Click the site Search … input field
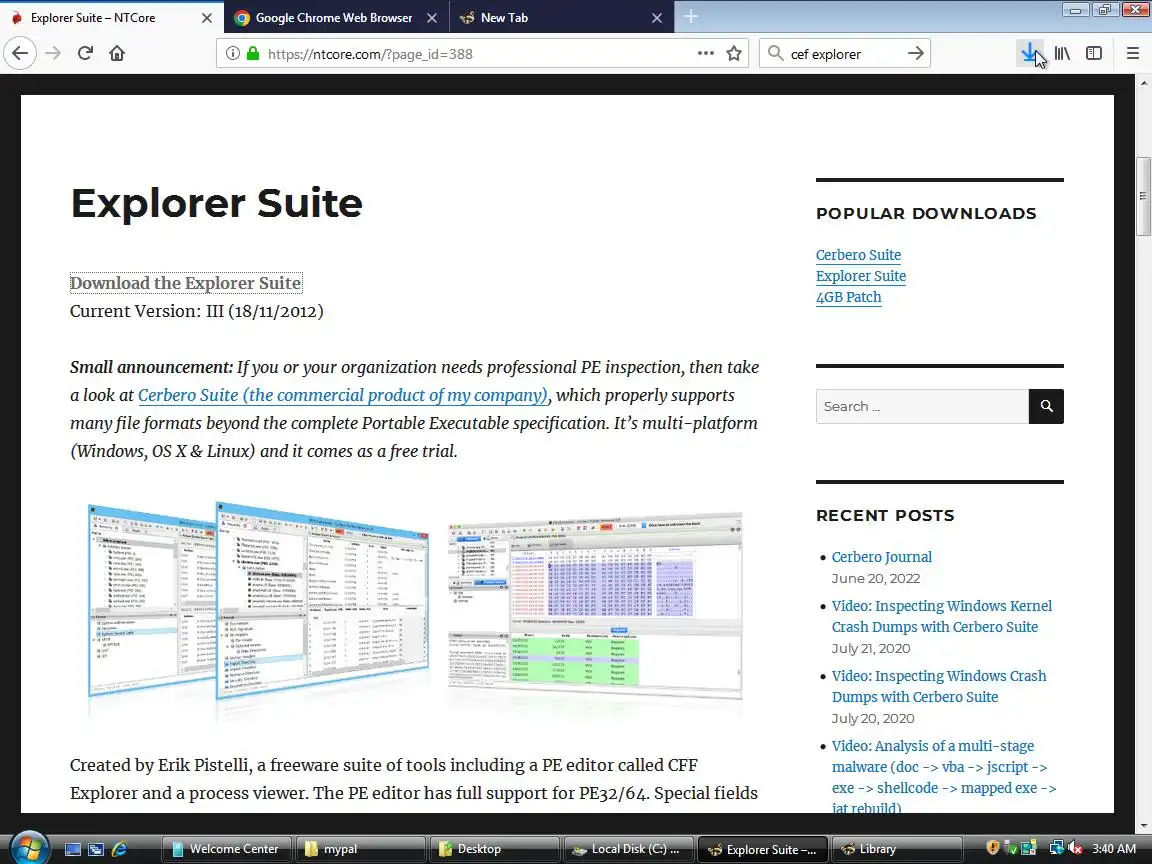The image size is (1152, 864). pos(922,406)
